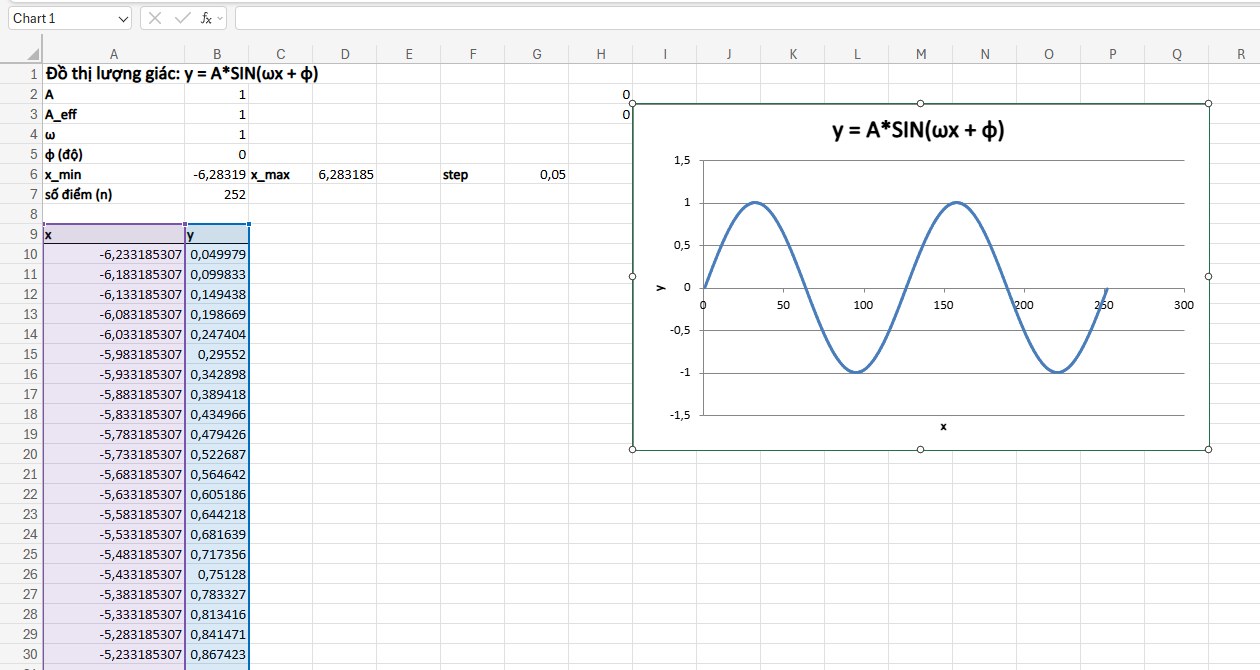Select all cells using the corner triangle
The image size is (1260, 670).
coord(33,53)
